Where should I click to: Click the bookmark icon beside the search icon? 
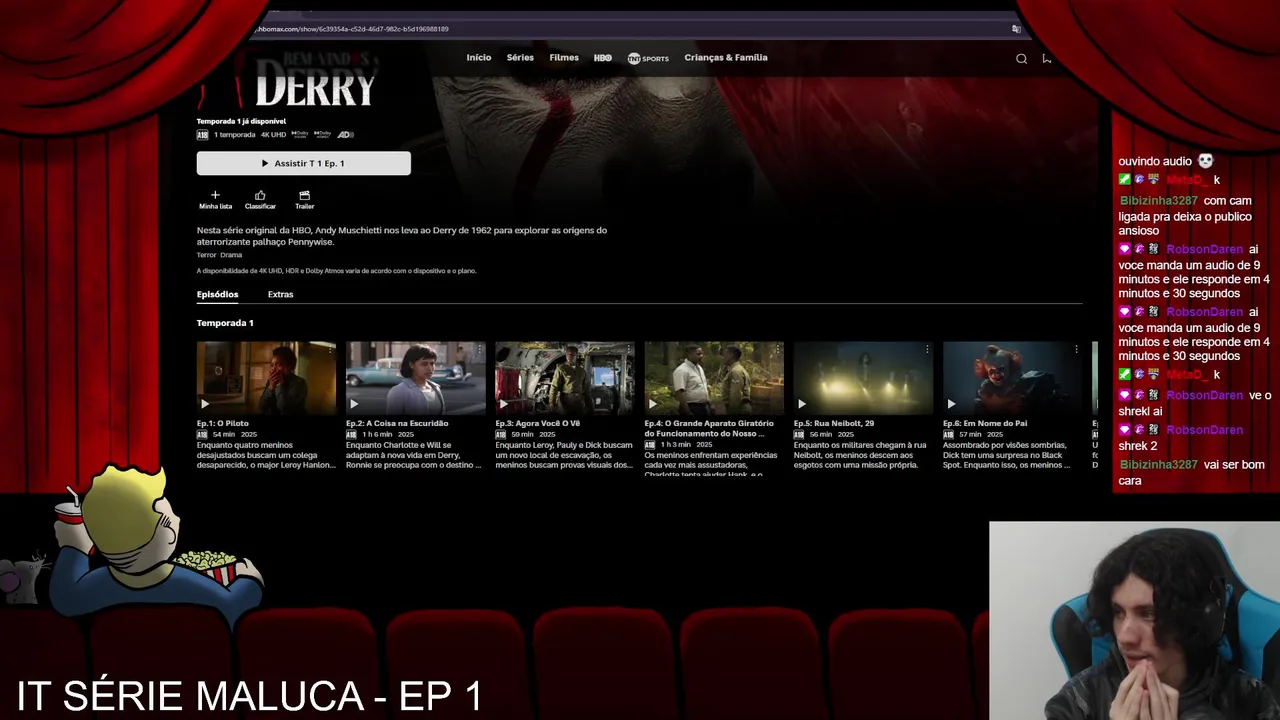pos(1047,58)
